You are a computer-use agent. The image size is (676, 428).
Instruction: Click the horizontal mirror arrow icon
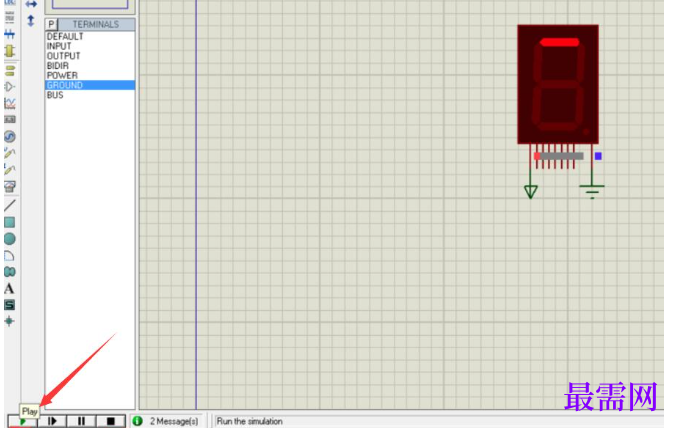point(31,4)
